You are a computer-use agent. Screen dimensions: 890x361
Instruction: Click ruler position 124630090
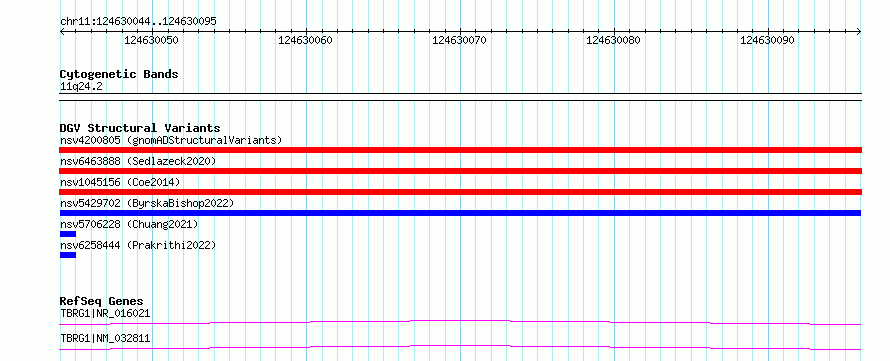pyautogui.click(x=767, y=40)
